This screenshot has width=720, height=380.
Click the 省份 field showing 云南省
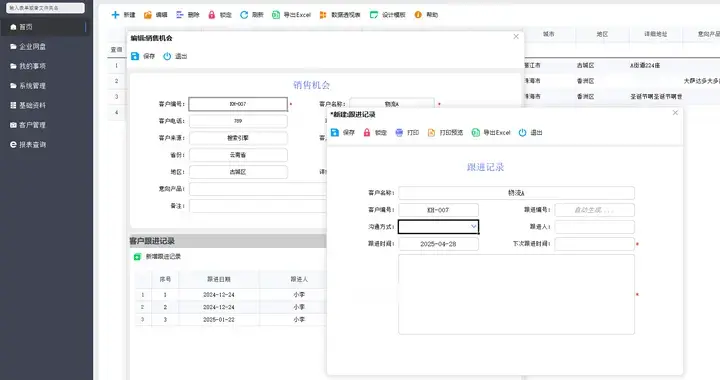(x=238, y=155)
